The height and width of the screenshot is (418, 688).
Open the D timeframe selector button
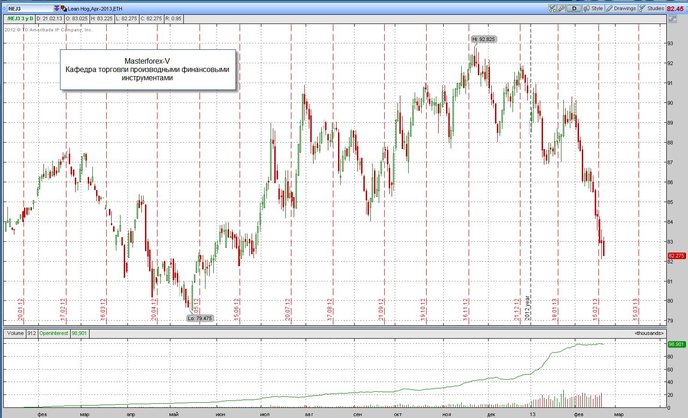click(x=574, y=8)
